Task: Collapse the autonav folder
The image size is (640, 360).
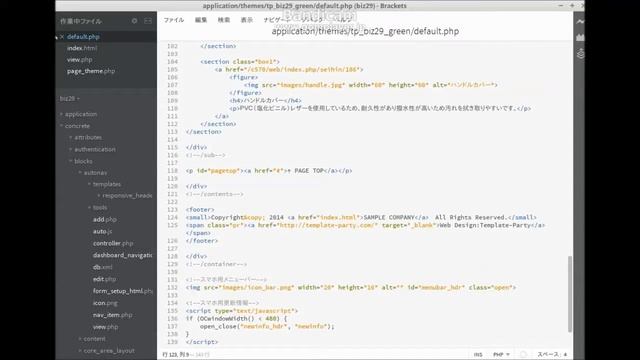Action: (95, 173)
